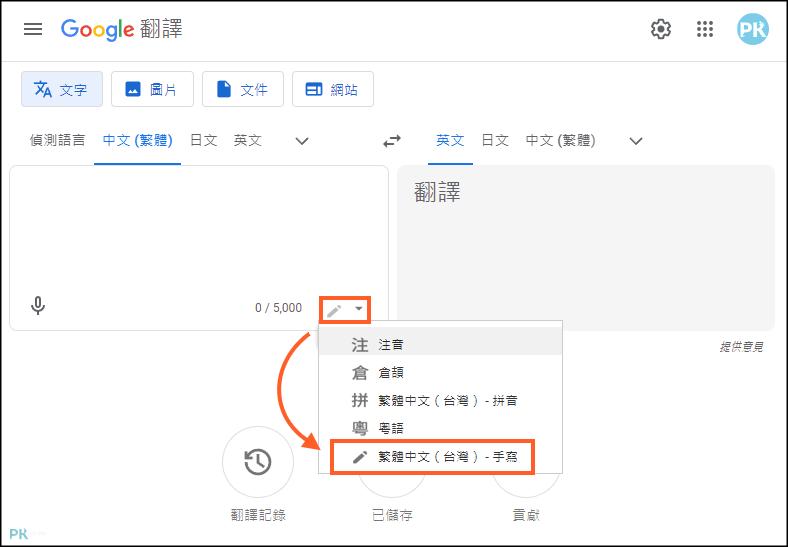
Task: Select 中文 (繁體) as target language
Action: click(560, 140)
